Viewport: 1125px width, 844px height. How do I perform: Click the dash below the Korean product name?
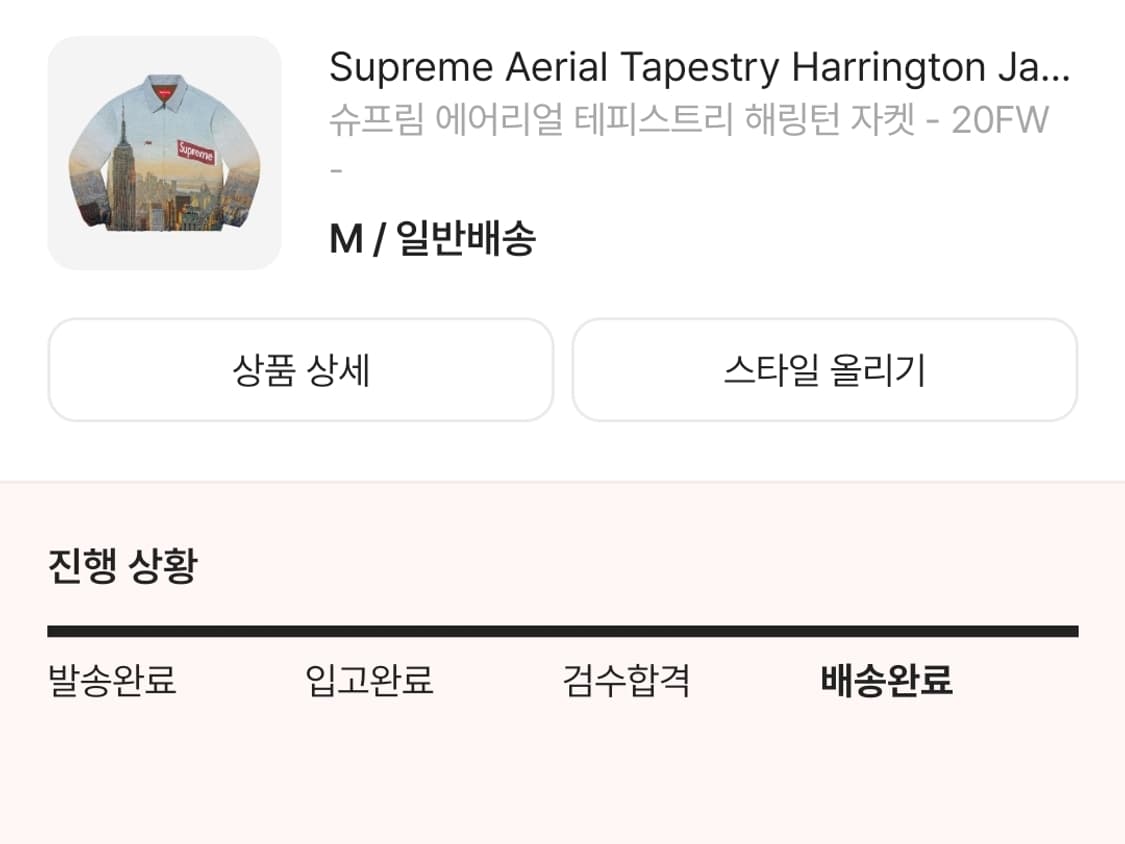point(335,170)
